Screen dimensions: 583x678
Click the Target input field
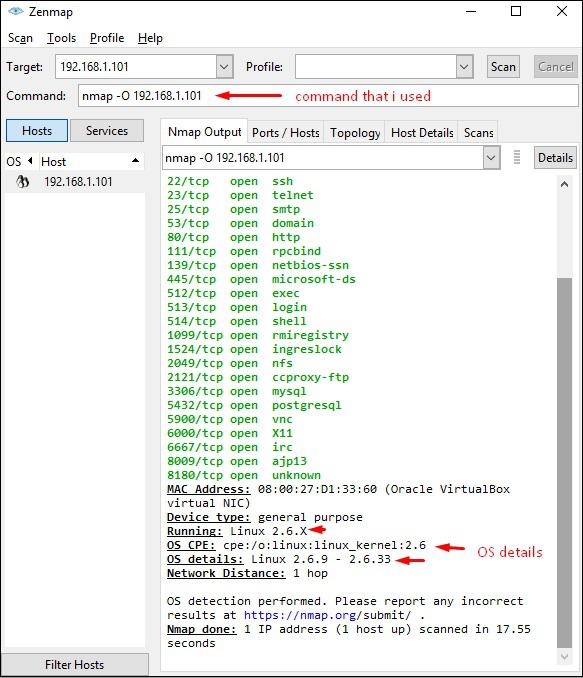click(136, 67)
